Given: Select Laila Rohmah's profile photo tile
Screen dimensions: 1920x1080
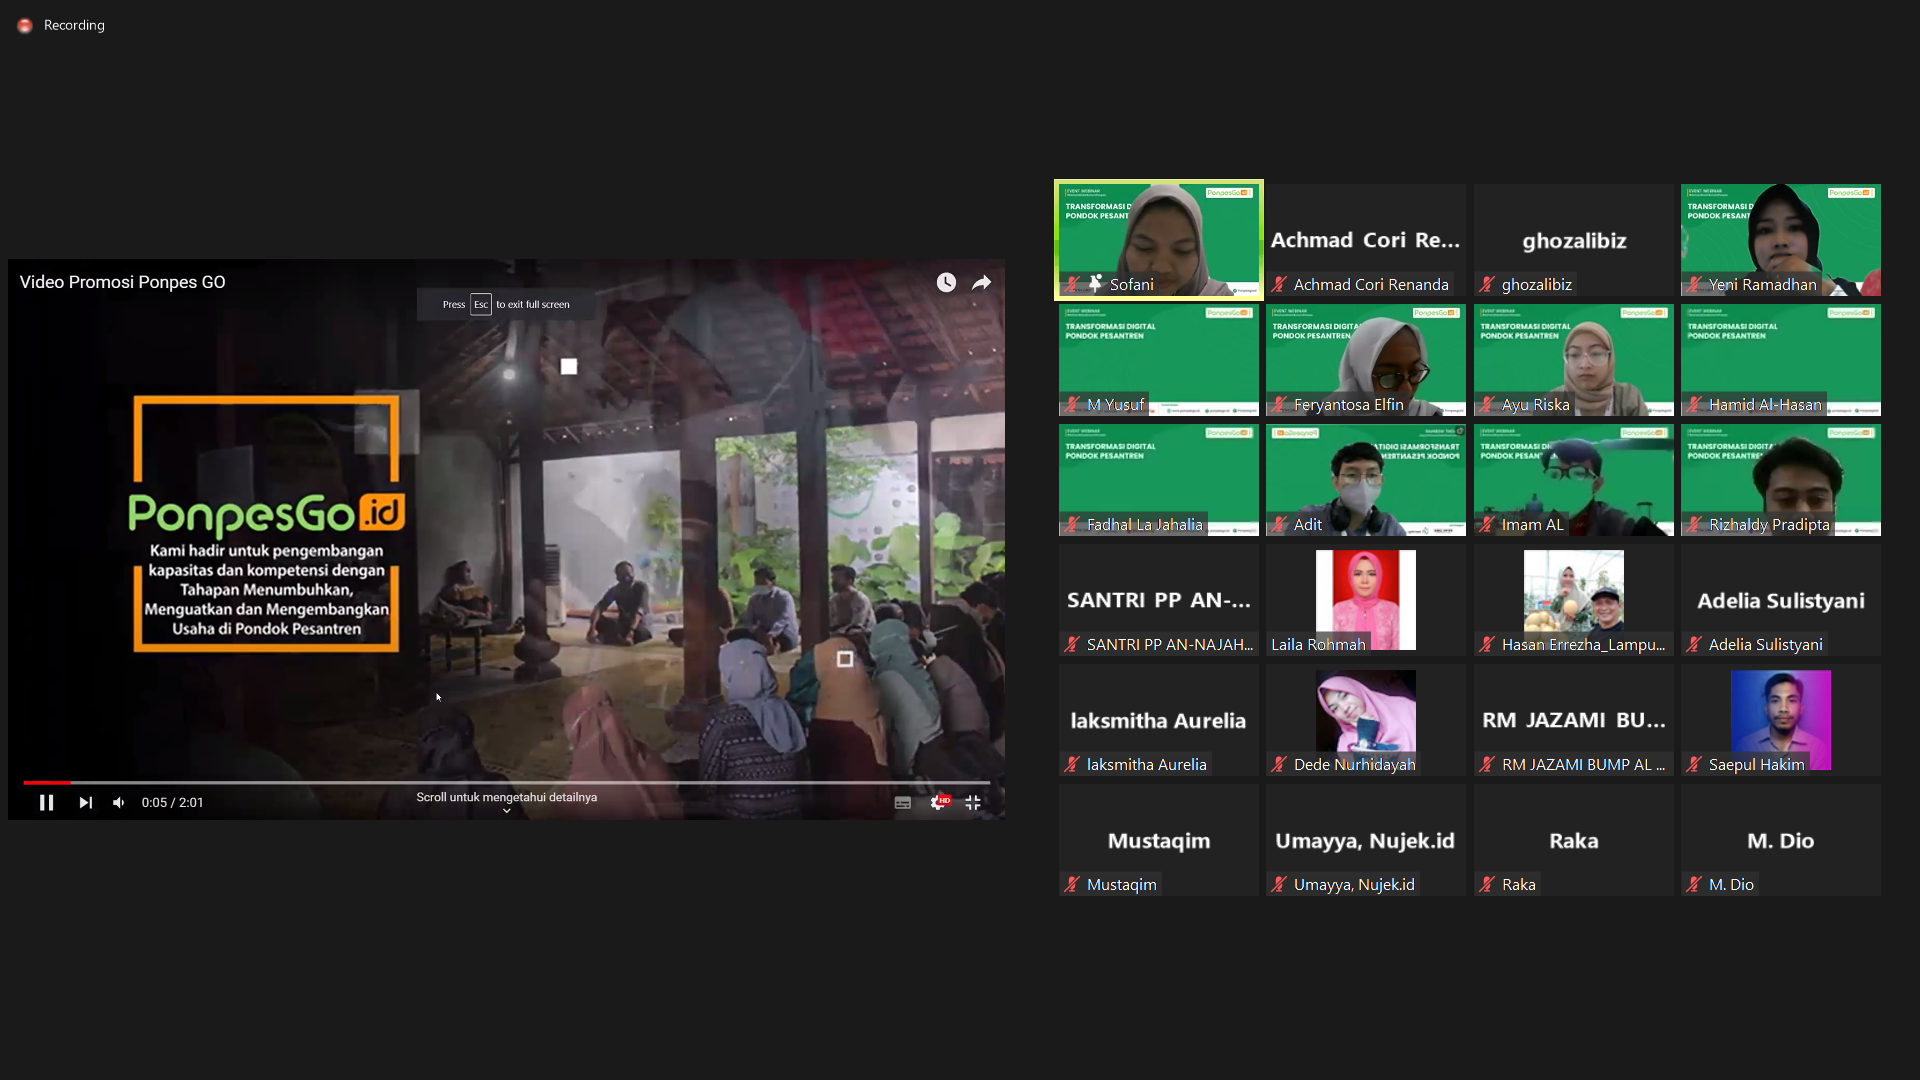Looking at the screenshot, I should [x=1366, y=600].
